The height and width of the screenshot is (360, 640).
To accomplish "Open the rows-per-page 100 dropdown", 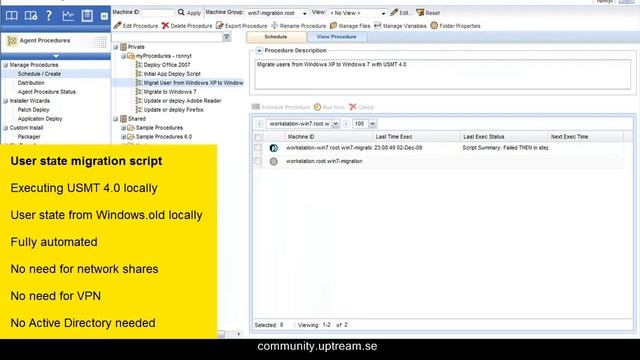I will pos(373,123).
